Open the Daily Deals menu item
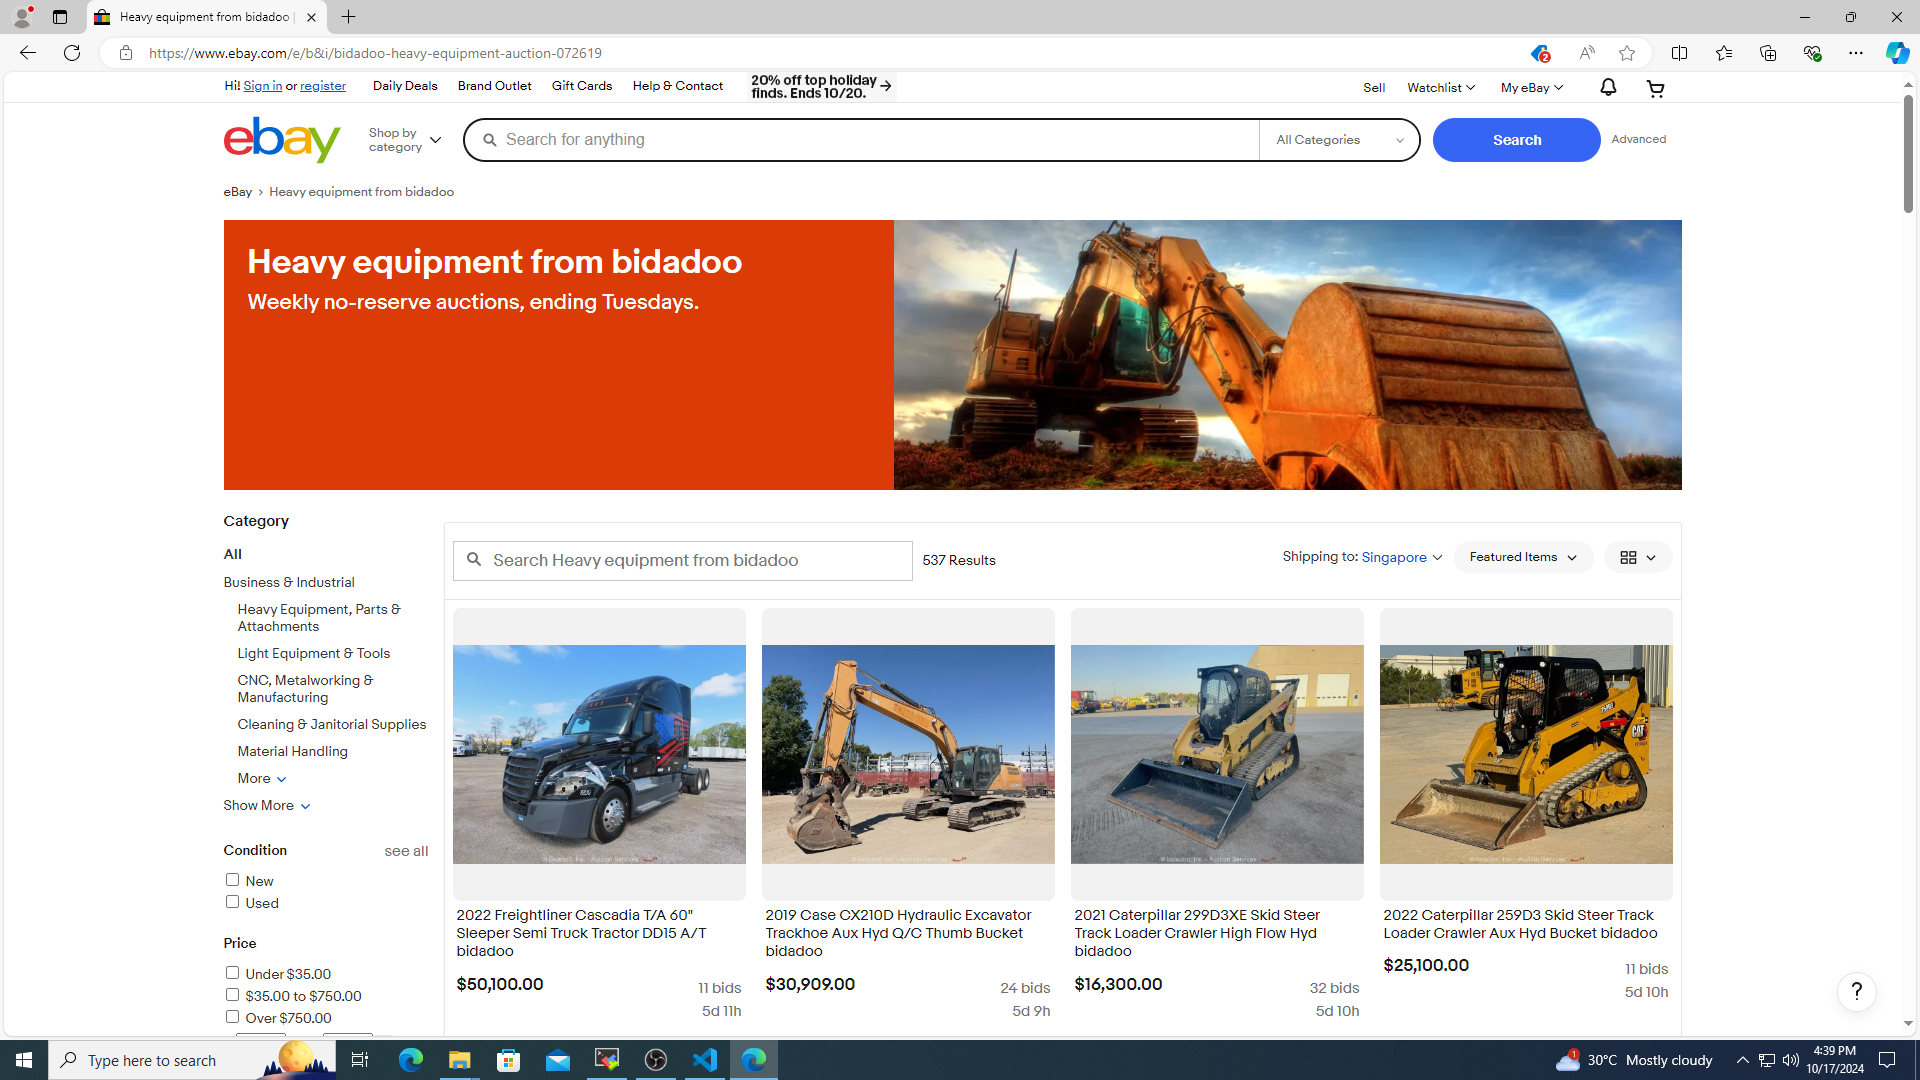Screen dimensions: 1920x1080 pyautogui.click(x=404, y=87)
